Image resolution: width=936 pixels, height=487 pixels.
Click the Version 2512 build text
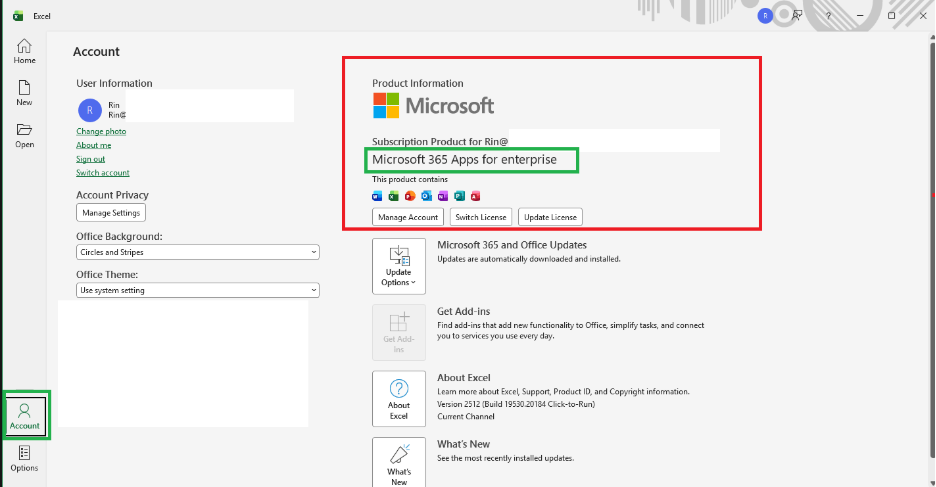click(516, 404)
